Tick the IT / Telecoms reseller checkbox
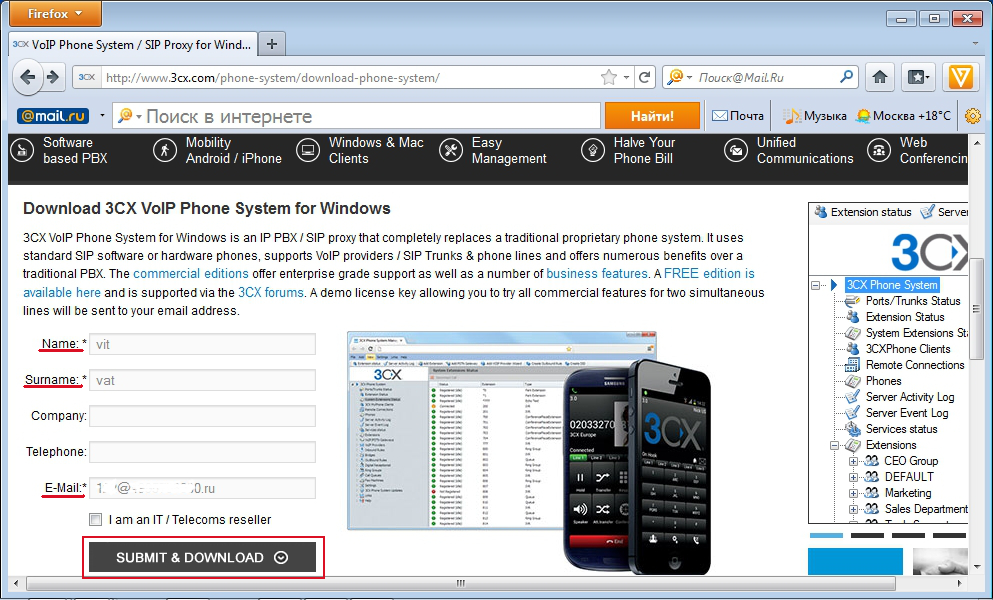993x600 pixels. tap(96, 520)
